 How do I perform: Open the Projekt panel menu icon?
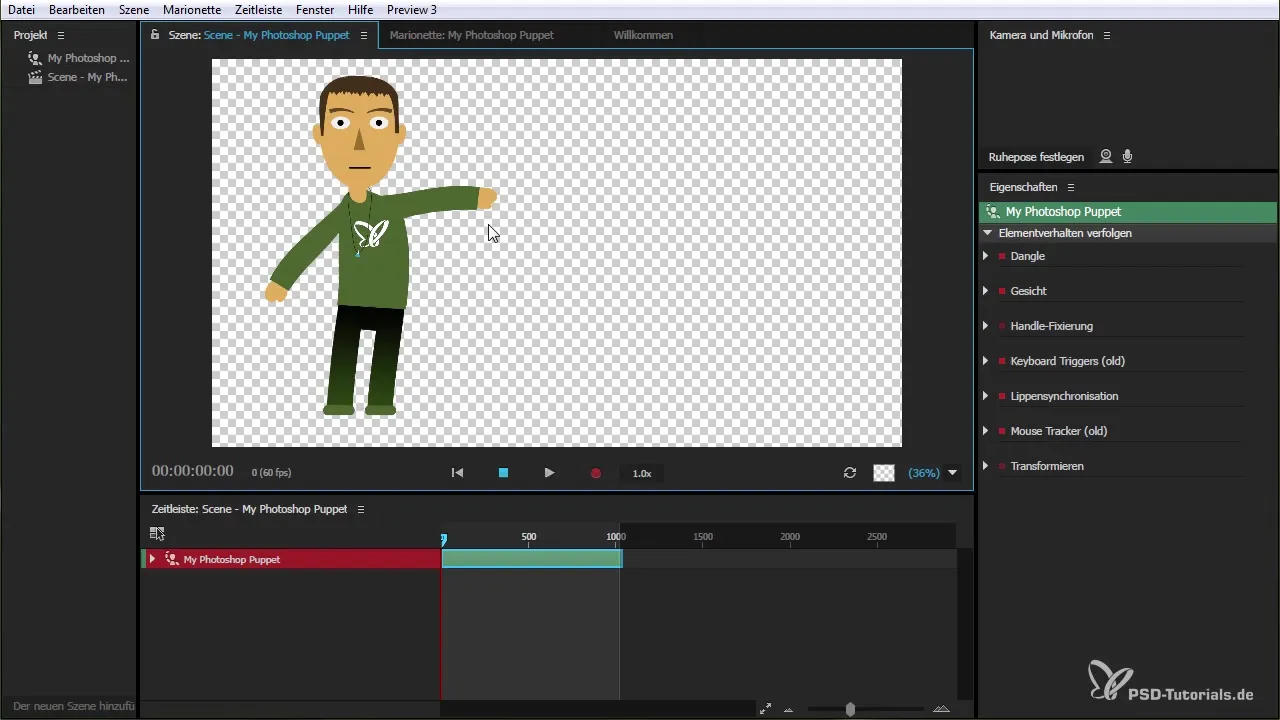[61, 35]
